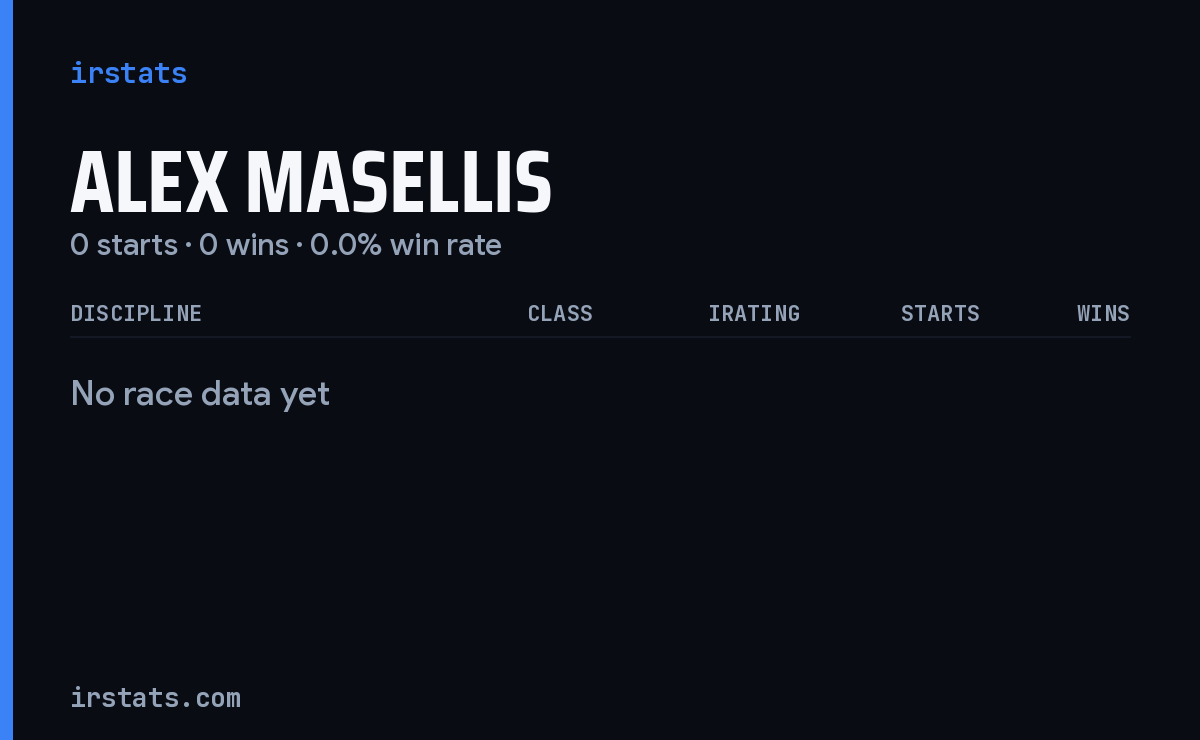The width and height of the screenshot is (1200, 740).
Task: Sort by the STARTS column header
Action: [940, 313]
